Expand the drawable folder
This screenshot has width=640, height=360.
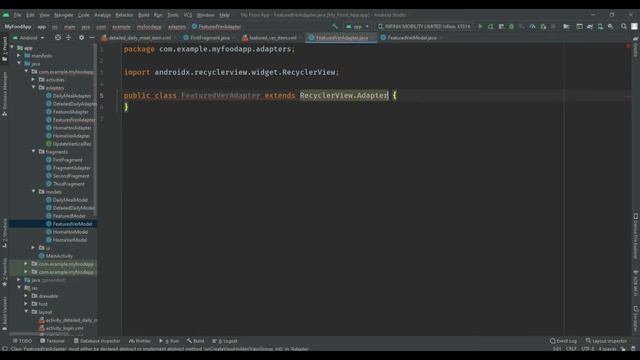(x=27, y=296)
